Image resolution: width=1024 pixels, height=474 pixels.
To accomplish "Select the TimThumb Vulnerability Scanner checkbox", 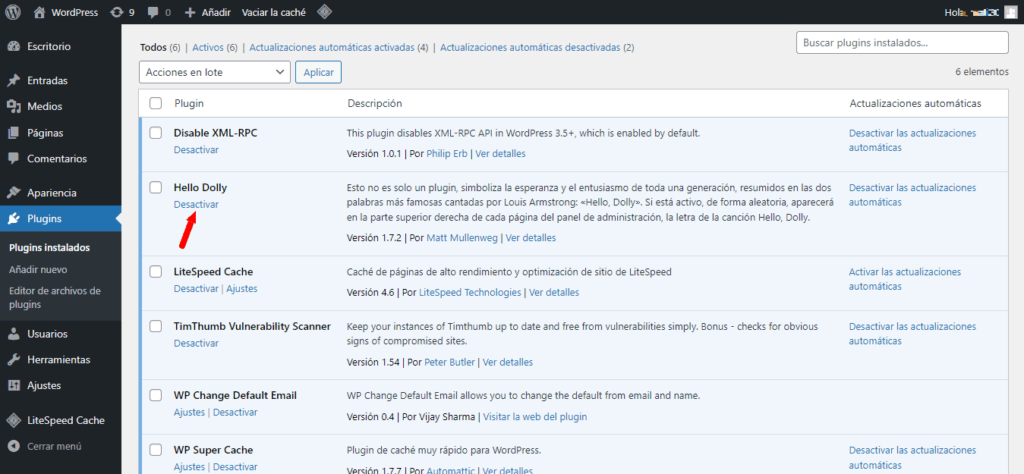I will tap(155, 326).
